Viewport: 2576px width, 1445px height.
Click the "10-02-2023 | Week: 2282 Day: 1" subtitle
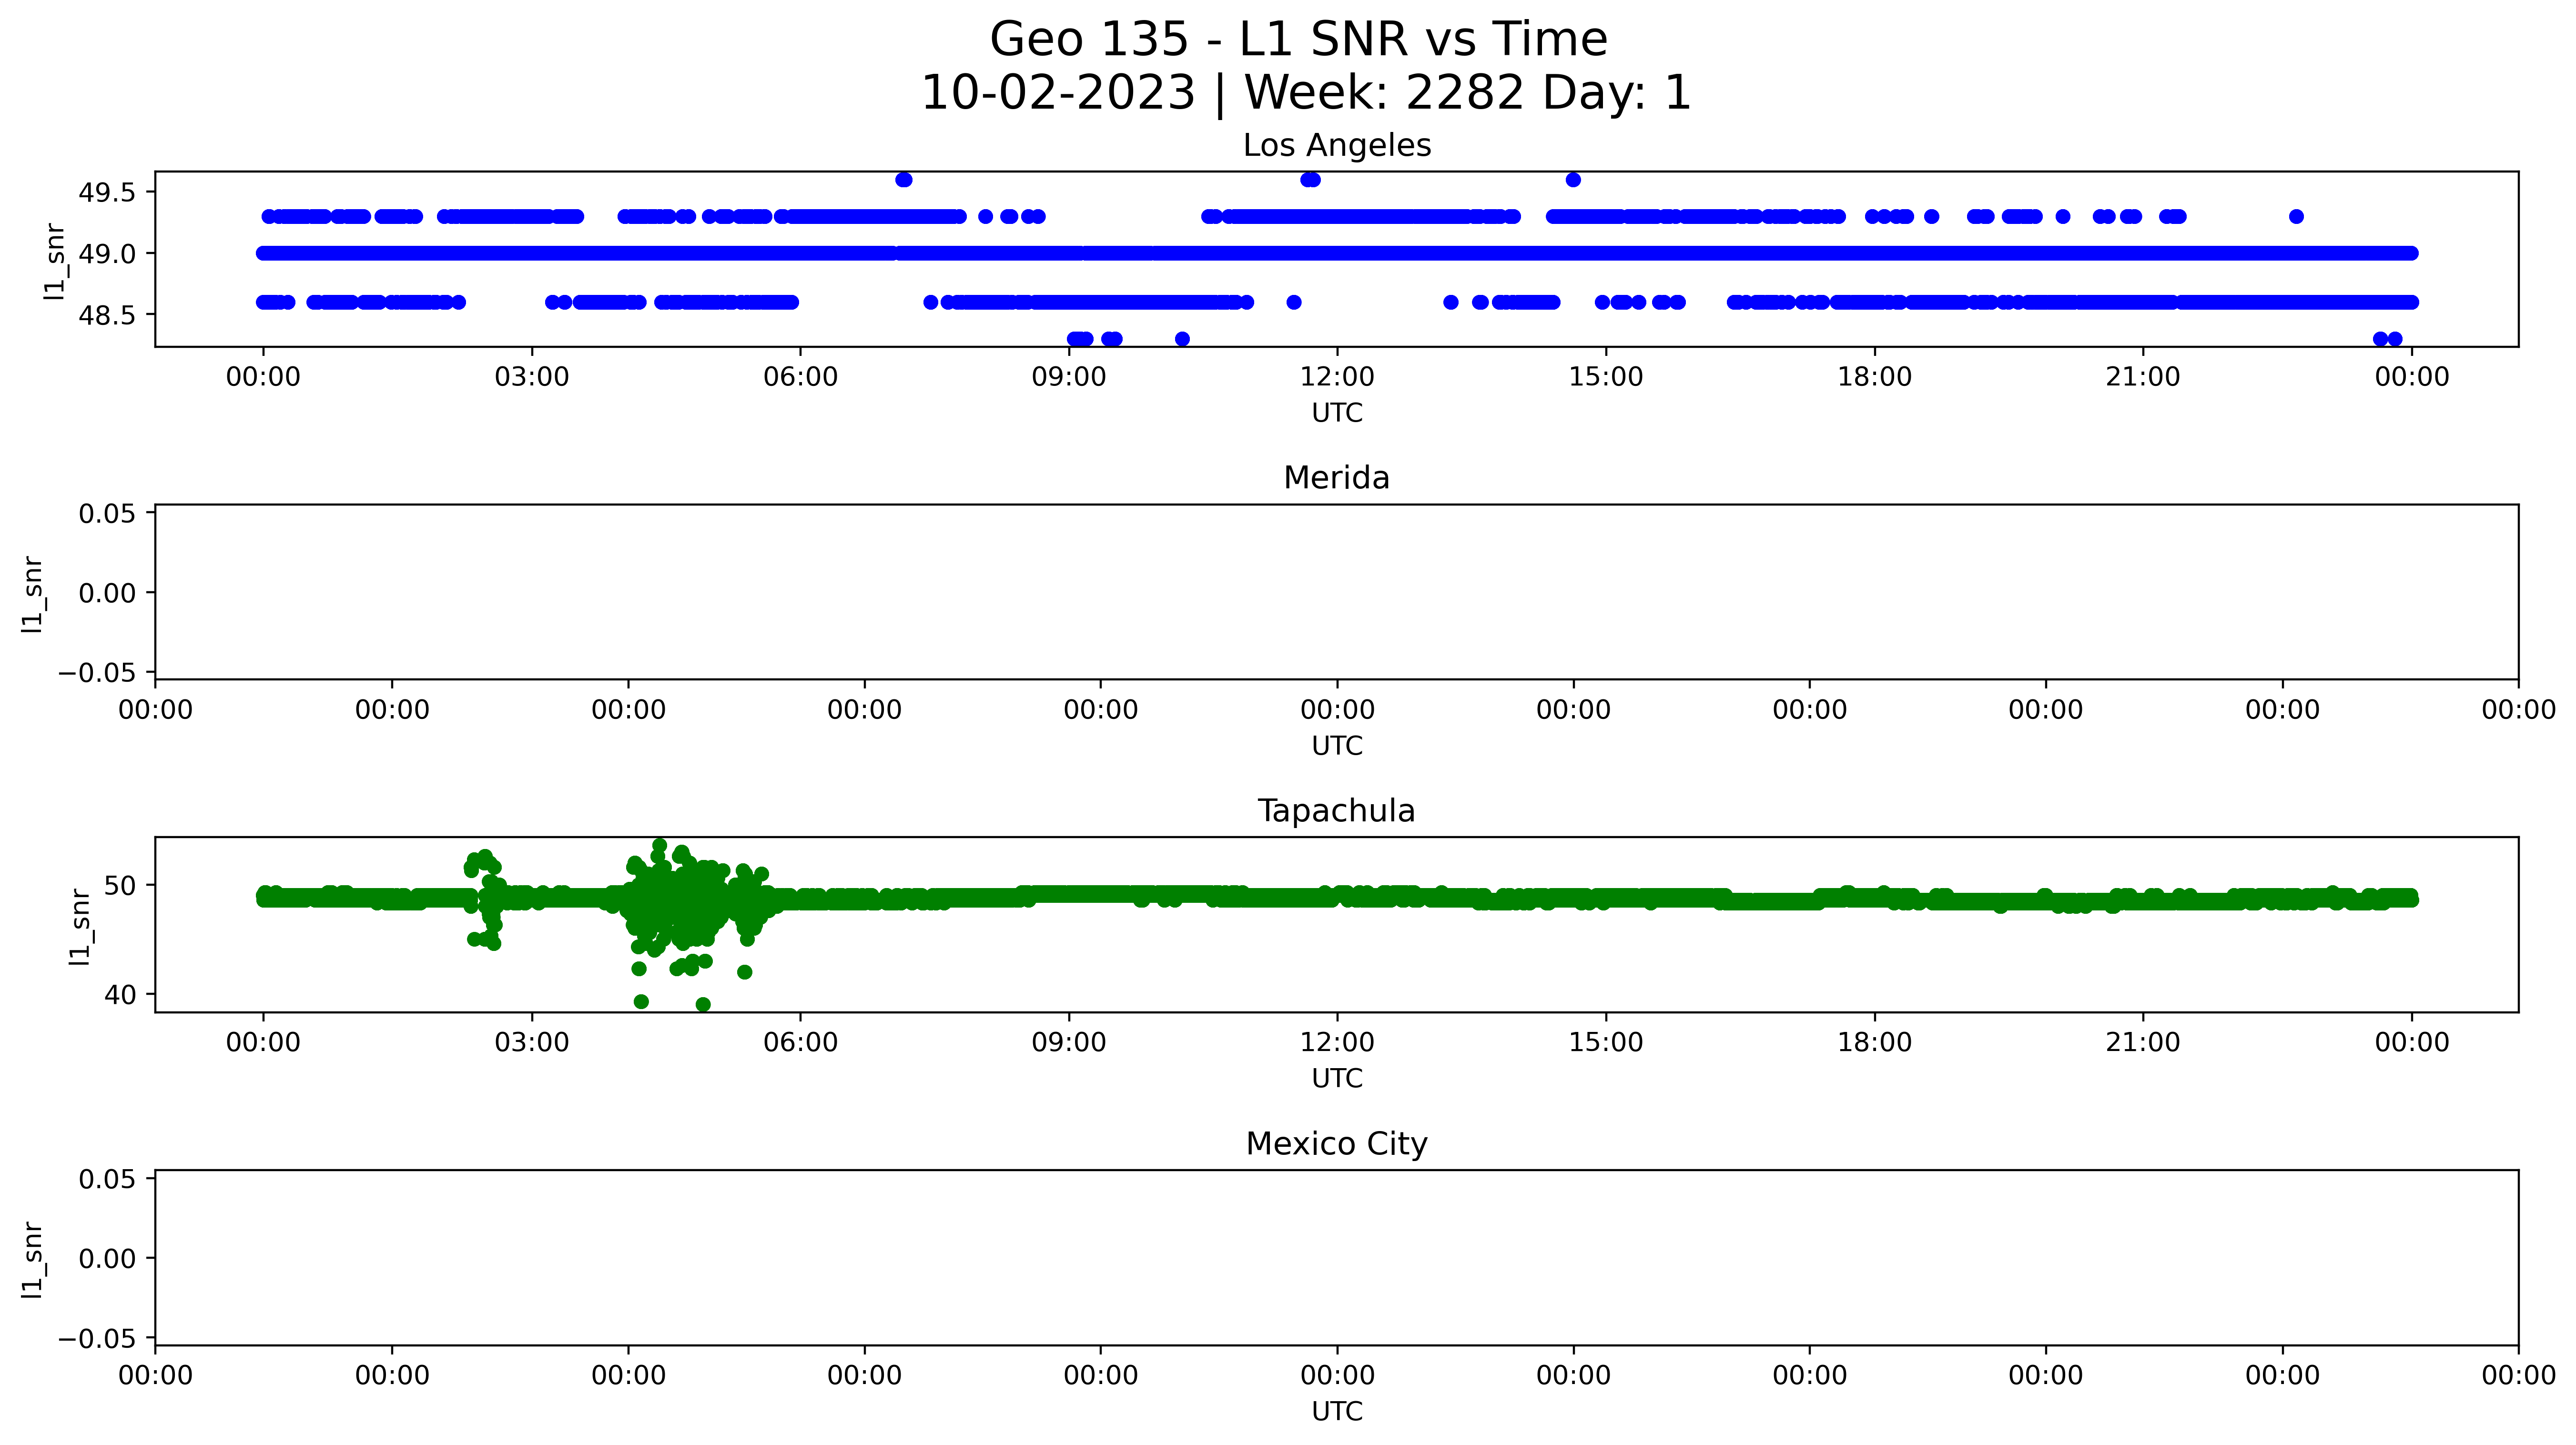click(x=1305, y=93)
